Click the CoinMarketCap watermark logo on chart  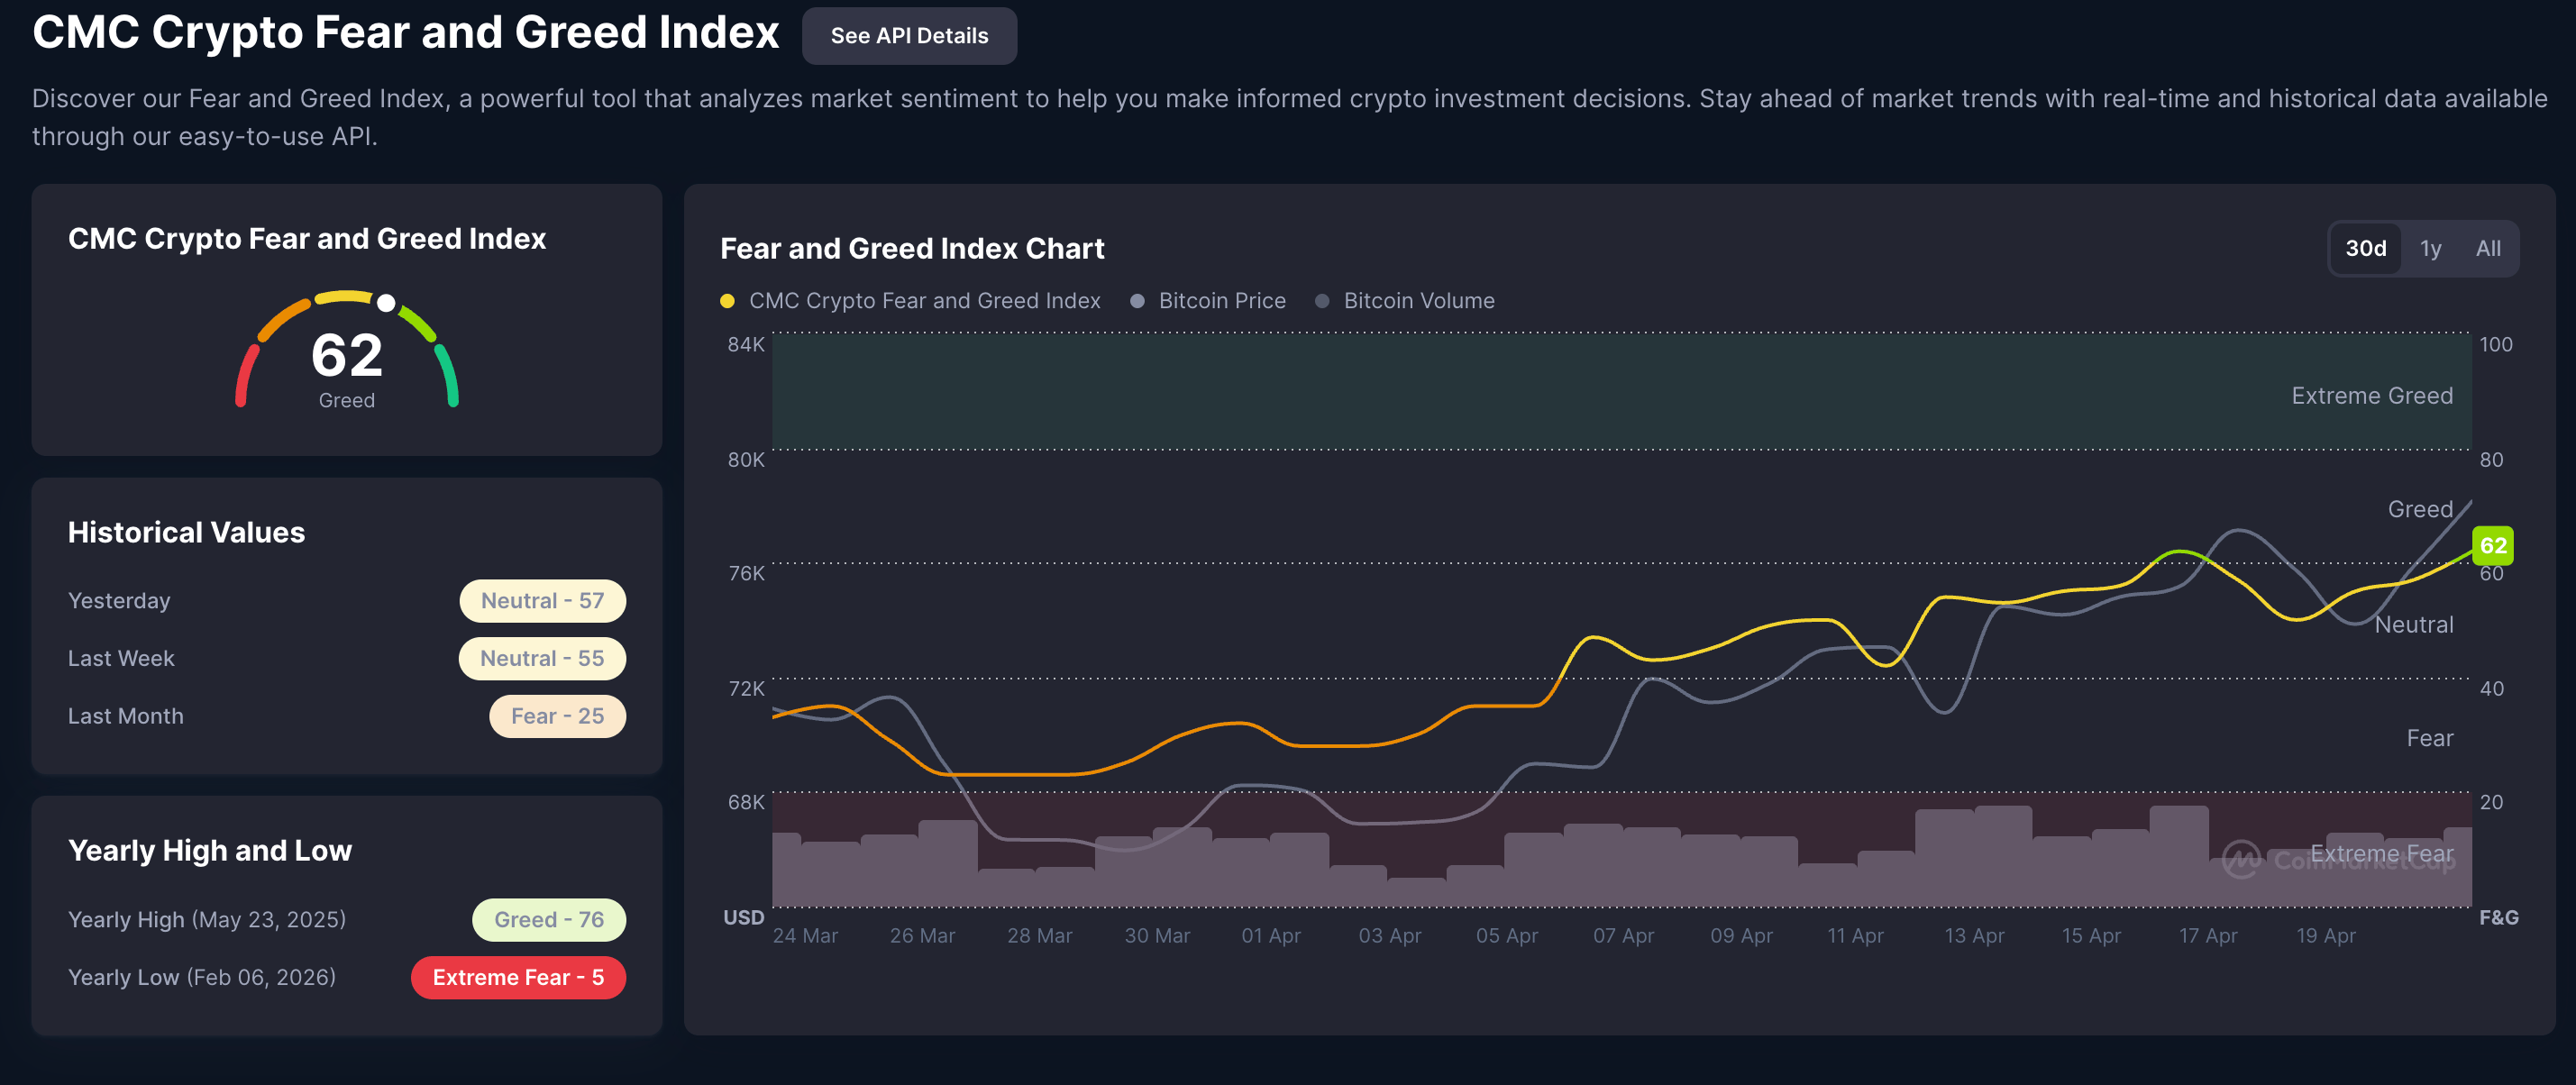(2240, 859)
